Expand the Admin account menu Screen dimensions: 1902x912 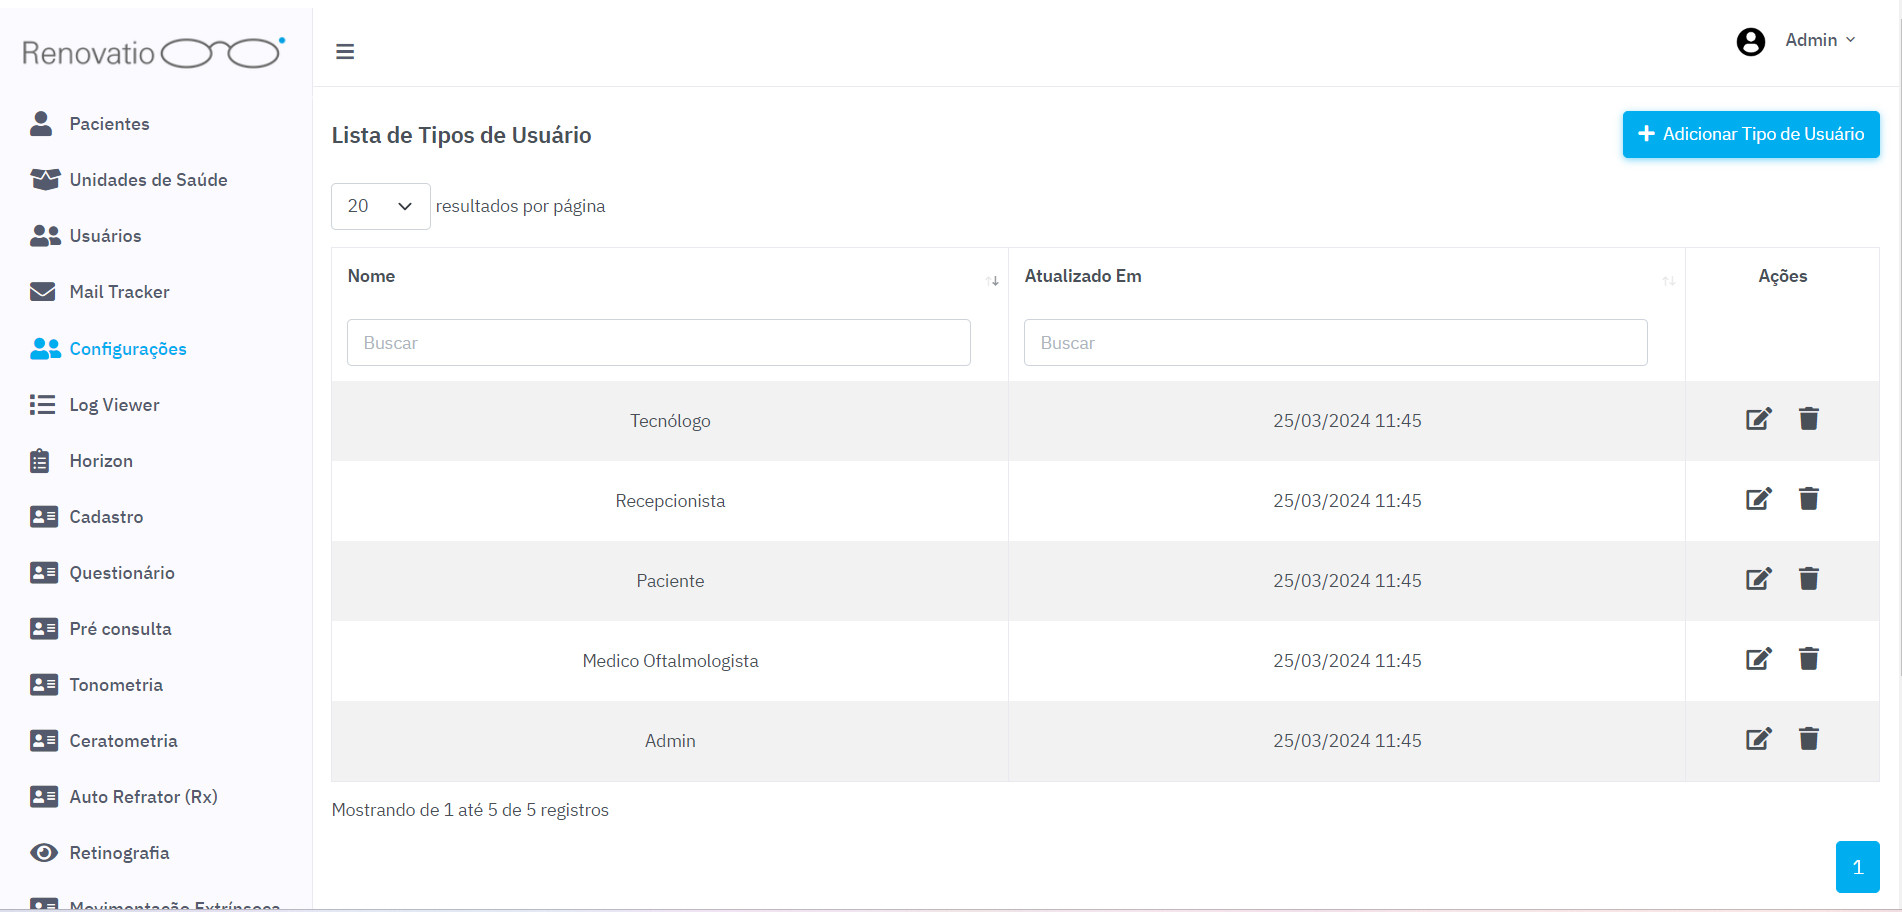pos(1820,40)
